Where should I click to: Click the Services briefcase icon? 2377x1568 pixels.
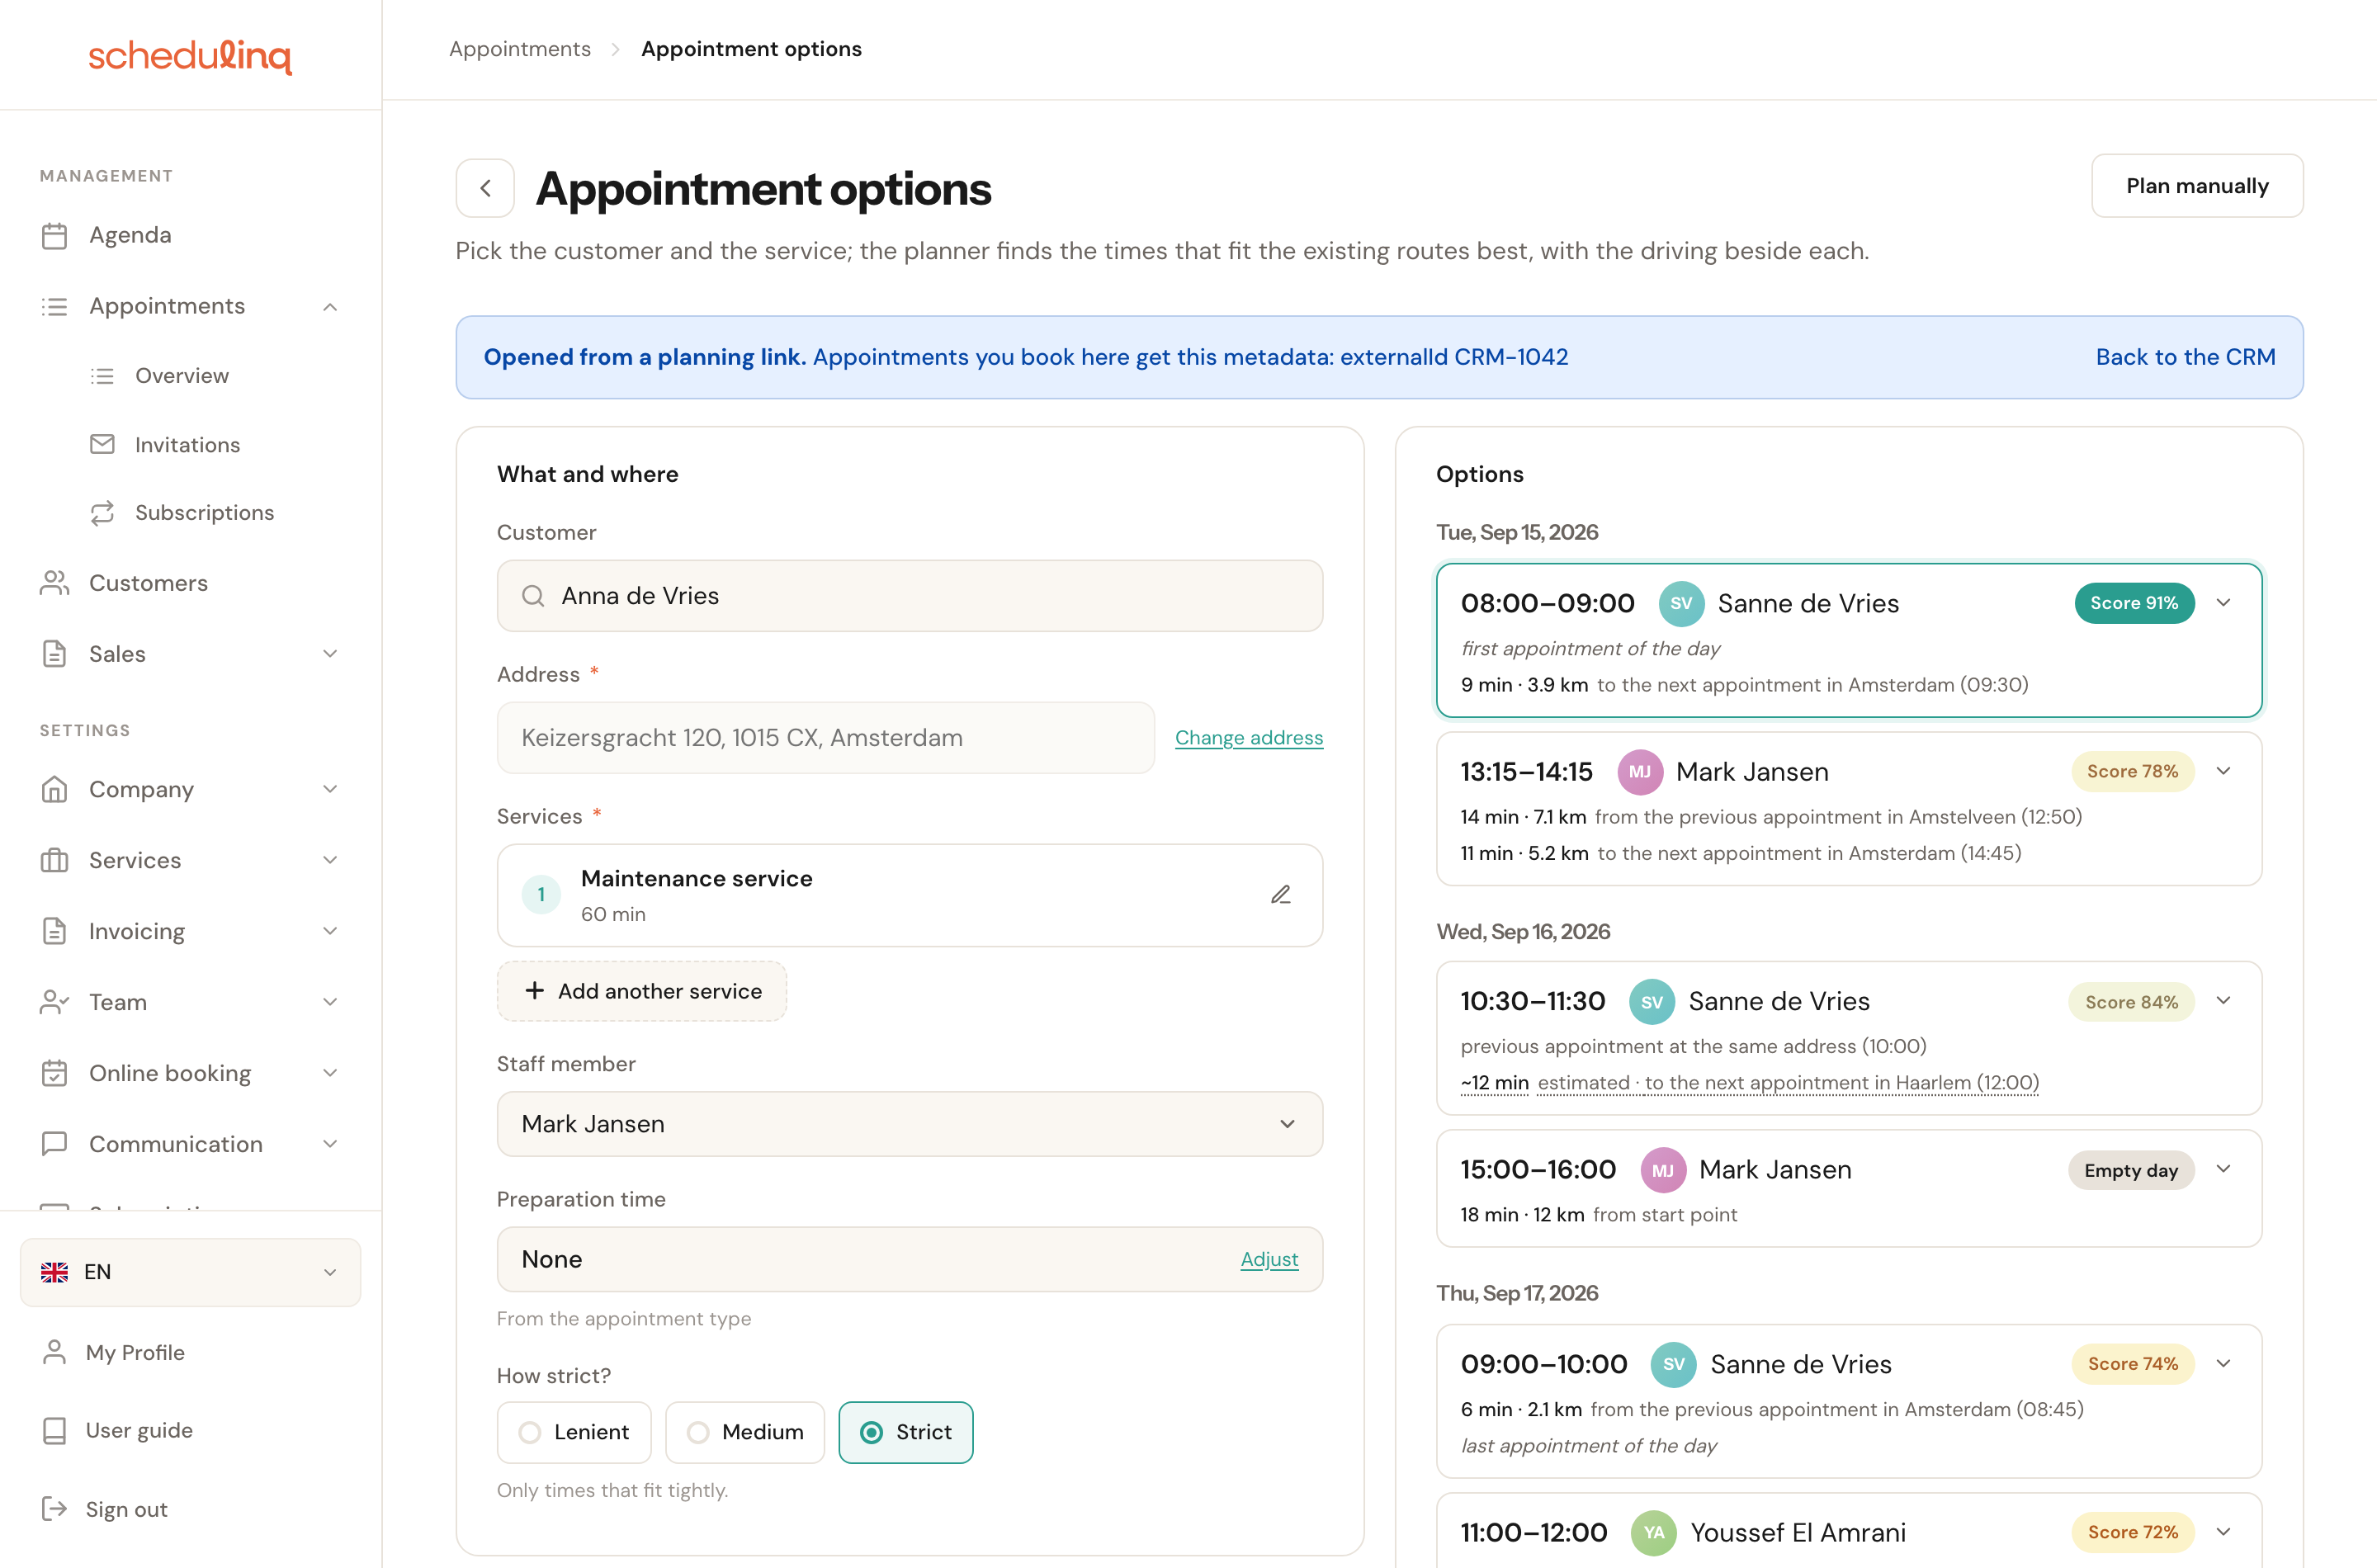click(55, 860)
